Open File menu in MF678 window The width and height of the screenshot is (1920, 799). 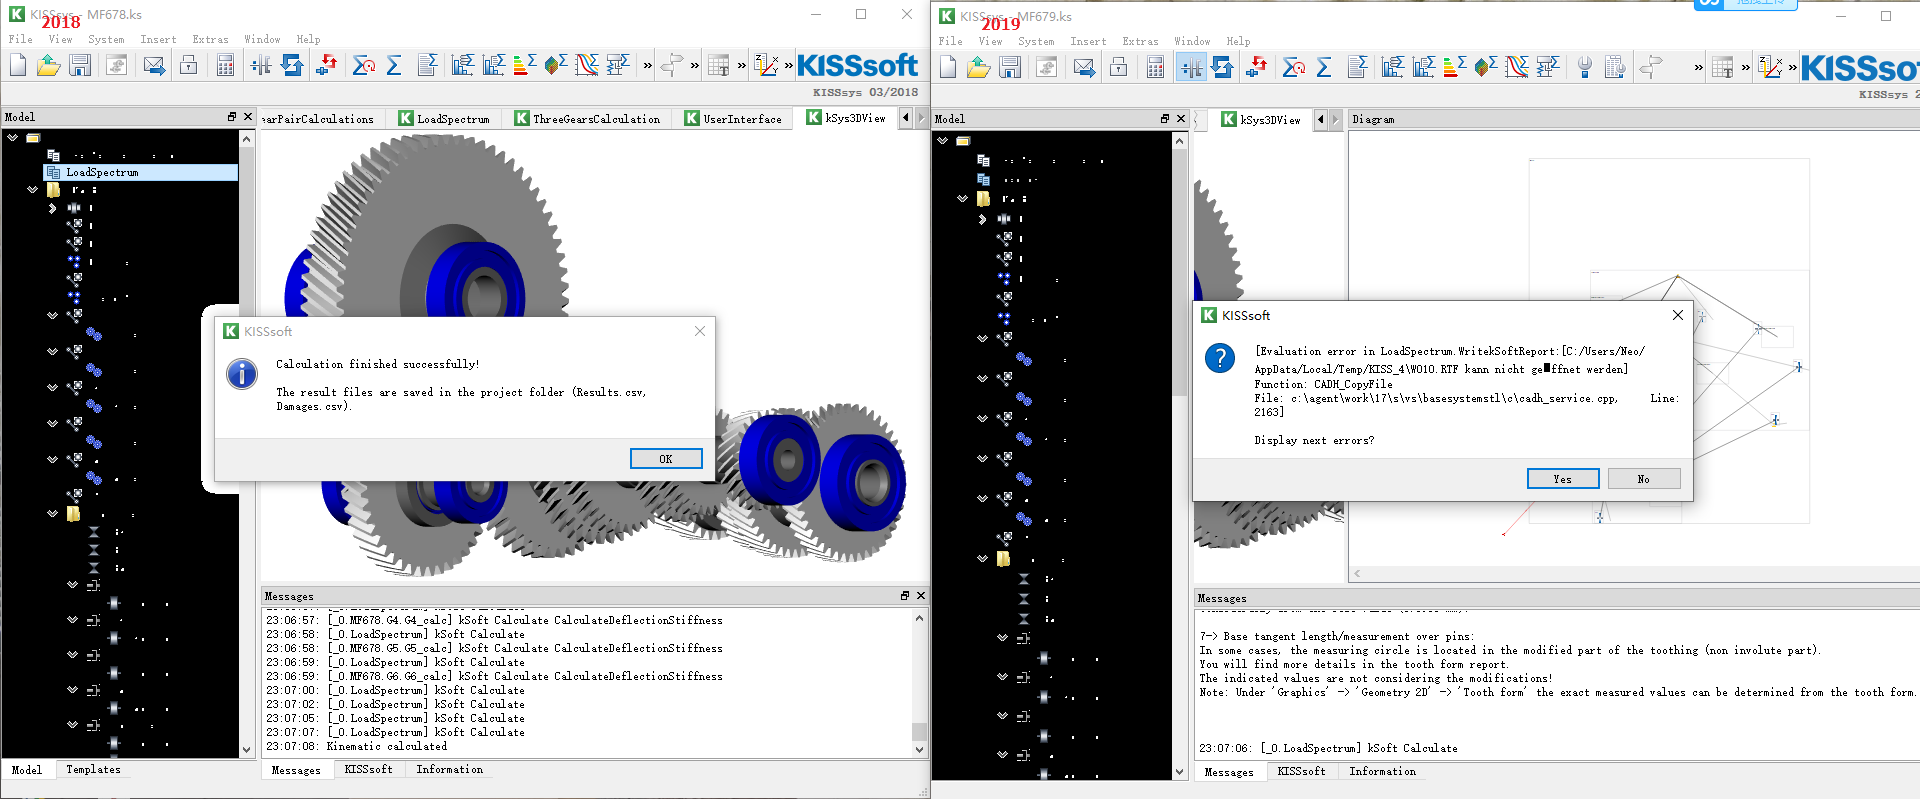pos(21,40)
